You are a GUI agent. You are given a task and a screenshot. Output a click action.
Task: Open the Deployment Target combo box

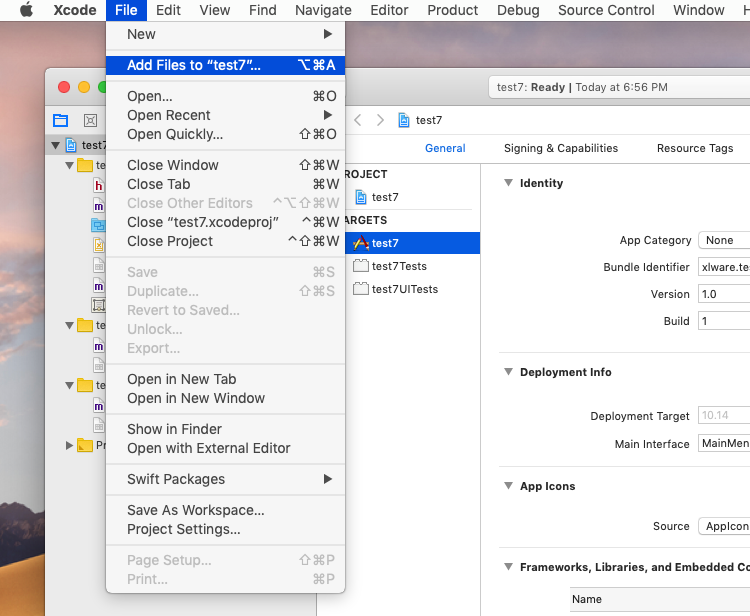click(x=724, y=415)
